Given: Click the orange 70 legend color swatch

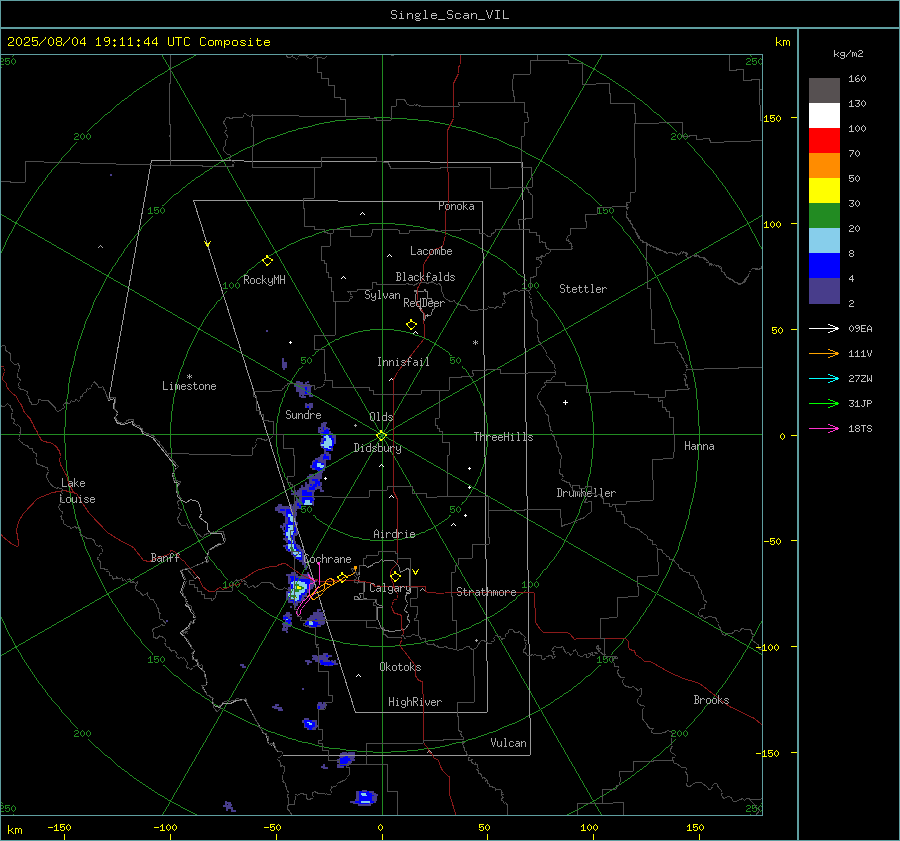Looking at the screenshot, I should [x=824, y=166].
